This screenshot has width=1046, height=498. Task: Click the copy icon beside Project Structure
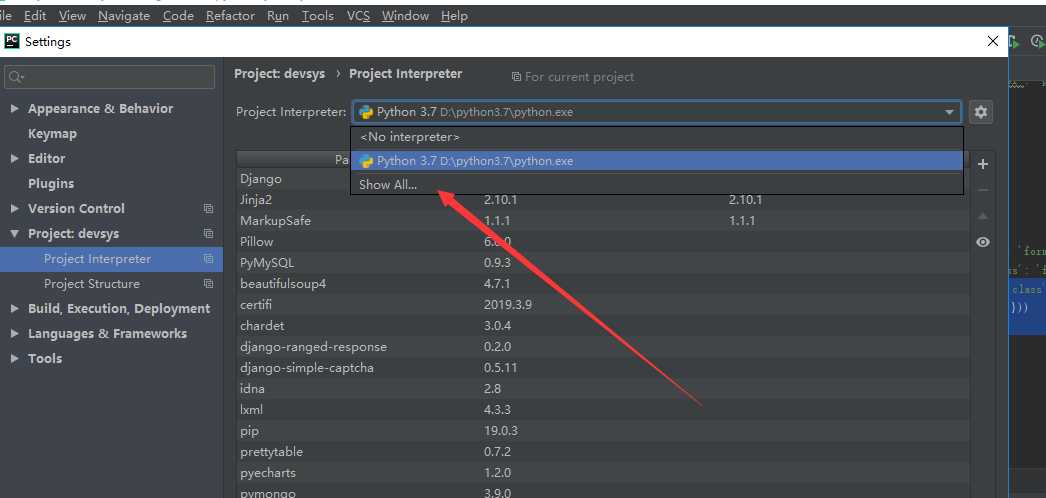click(208, 284)
